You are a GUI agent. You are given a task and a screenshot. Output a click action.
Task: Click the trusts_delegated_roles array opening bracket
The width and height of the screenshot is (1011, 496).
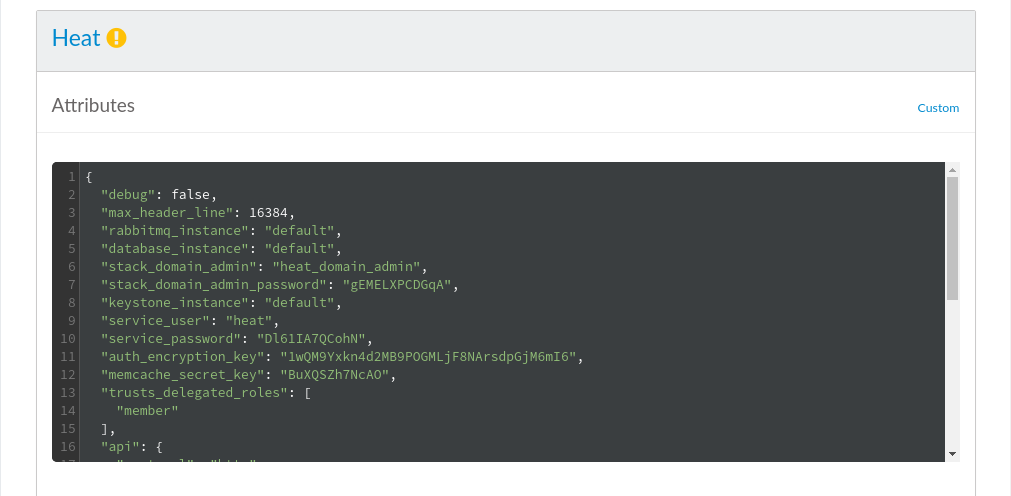click(x=308, y=393)
